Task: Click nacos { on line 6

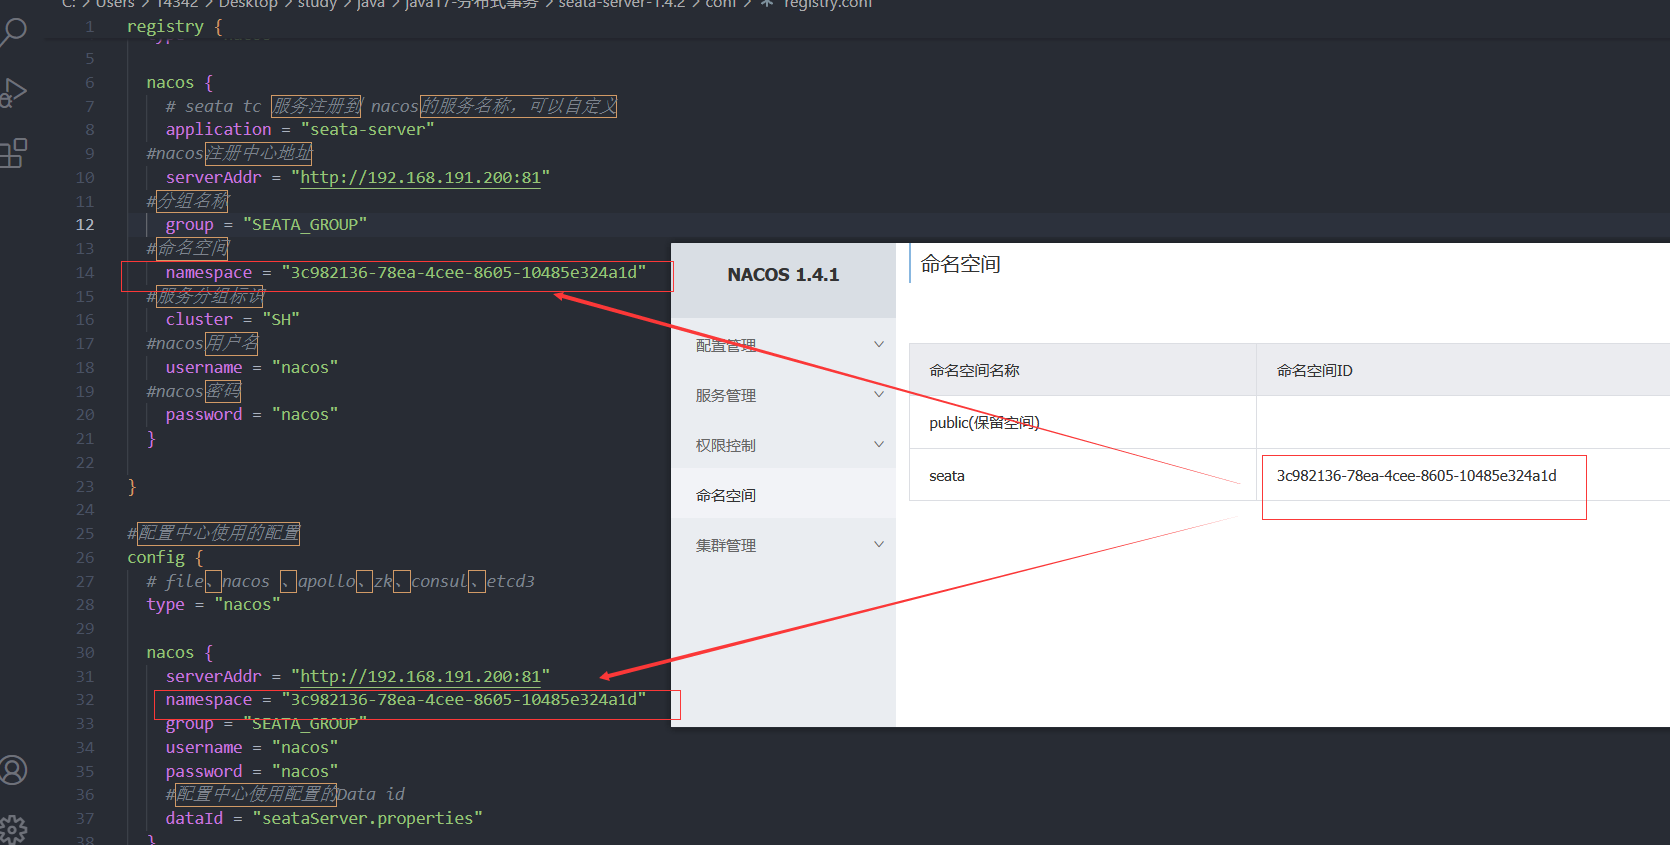Action: pos(179,82)
